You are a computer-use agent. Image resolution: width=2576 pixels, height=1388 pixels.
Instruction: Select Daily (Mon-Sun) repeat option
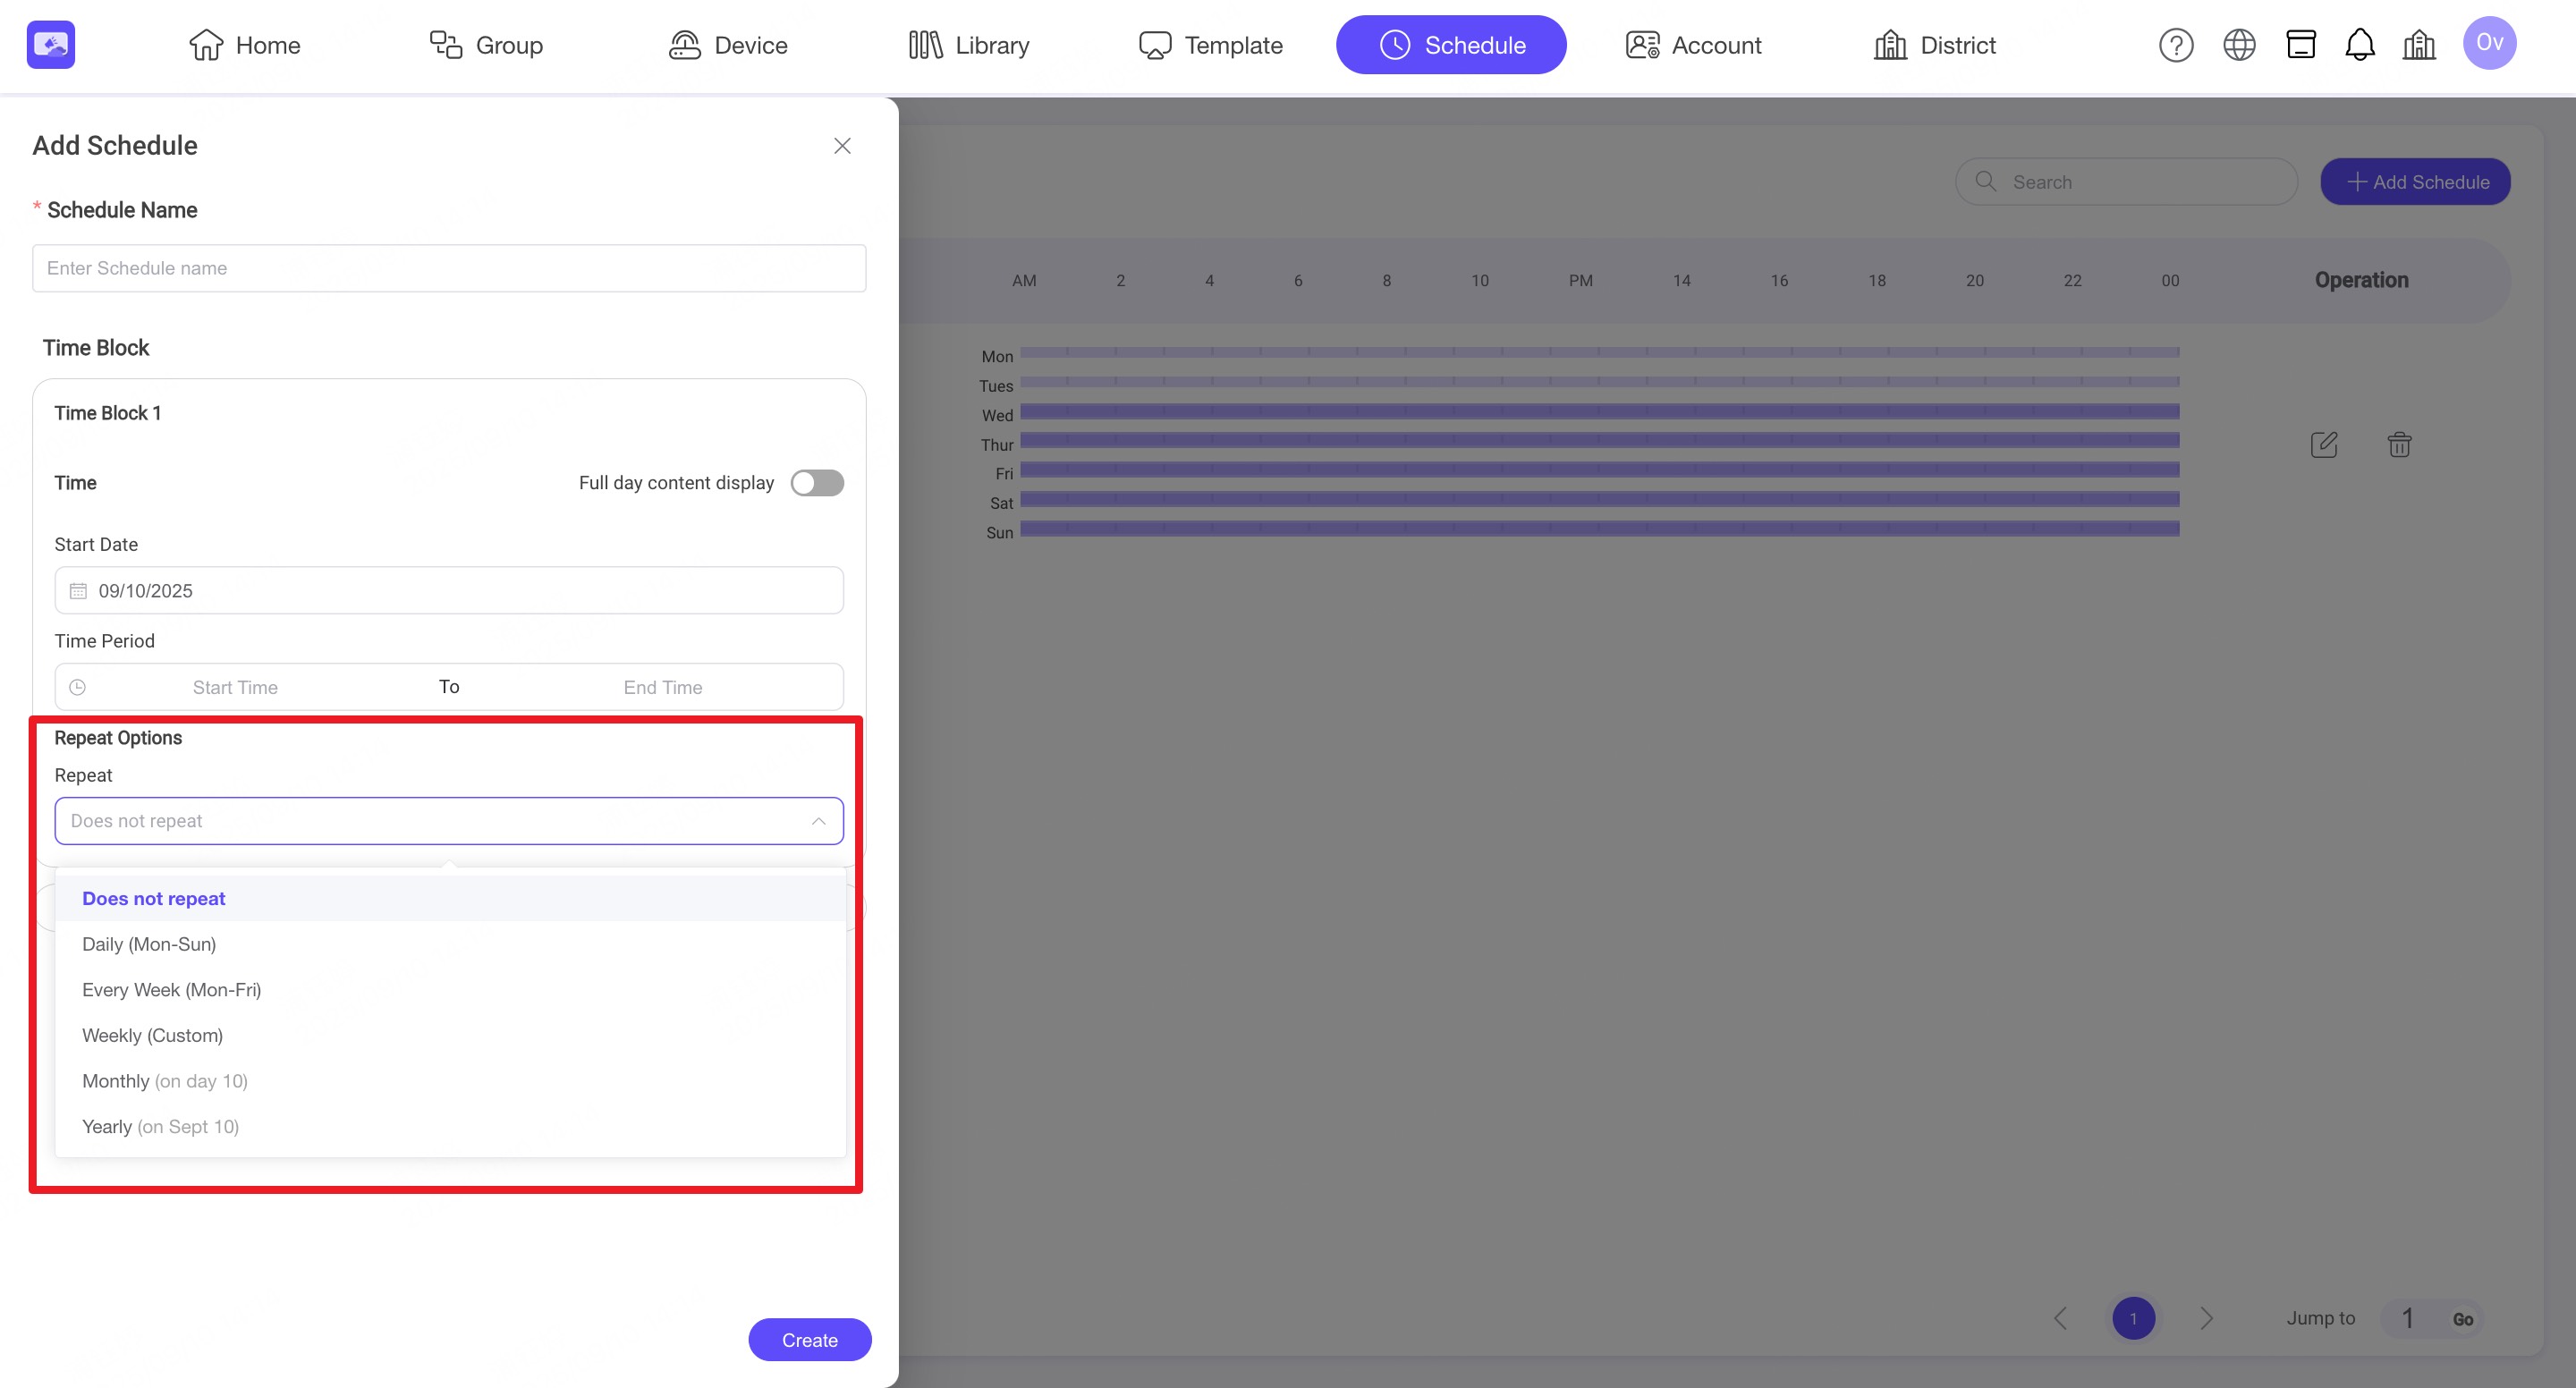point(149,944)
